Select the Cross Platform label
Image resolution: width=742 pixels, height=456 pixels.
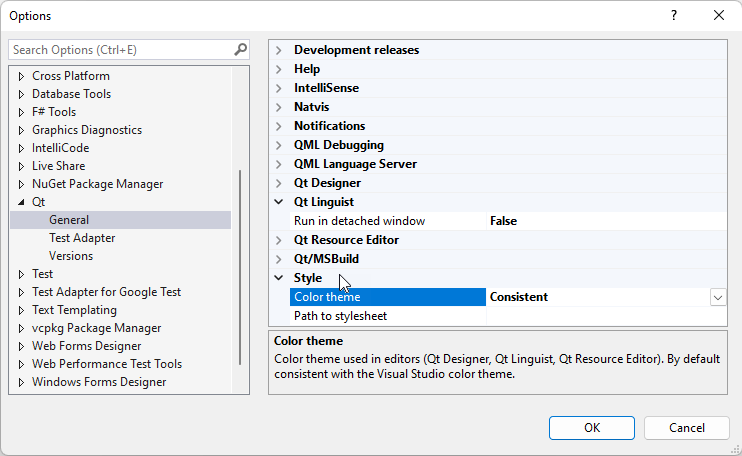pos(71,76)
